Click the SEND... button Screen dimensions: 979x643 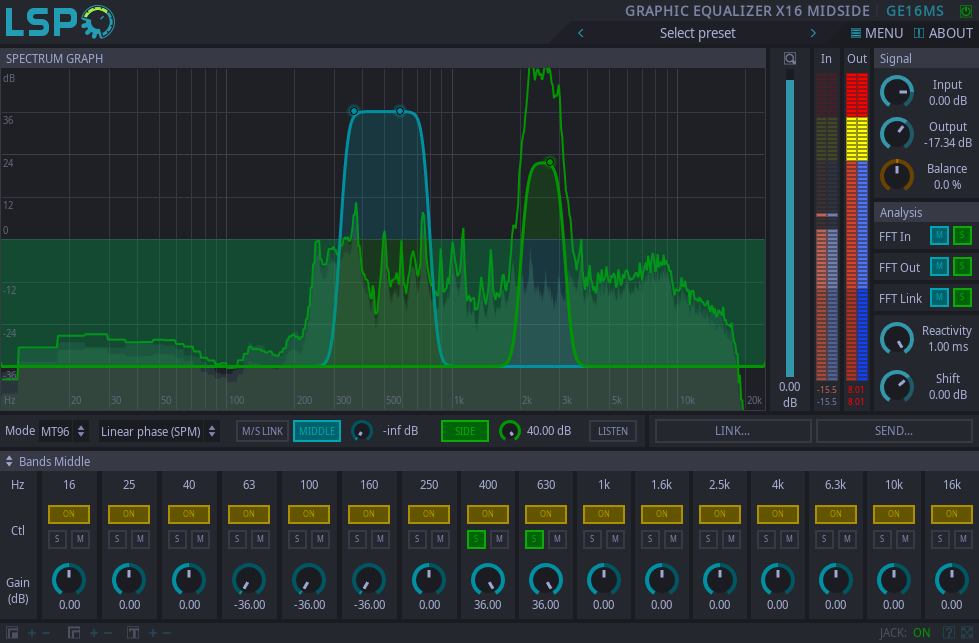pos(893,431)
